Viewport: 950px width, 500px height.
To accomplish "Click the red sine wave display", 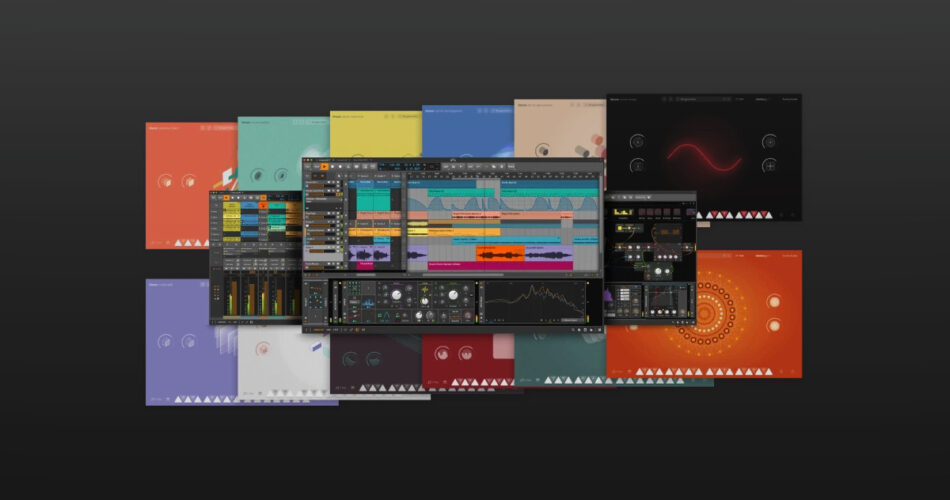I will click(x=703, y=155).
